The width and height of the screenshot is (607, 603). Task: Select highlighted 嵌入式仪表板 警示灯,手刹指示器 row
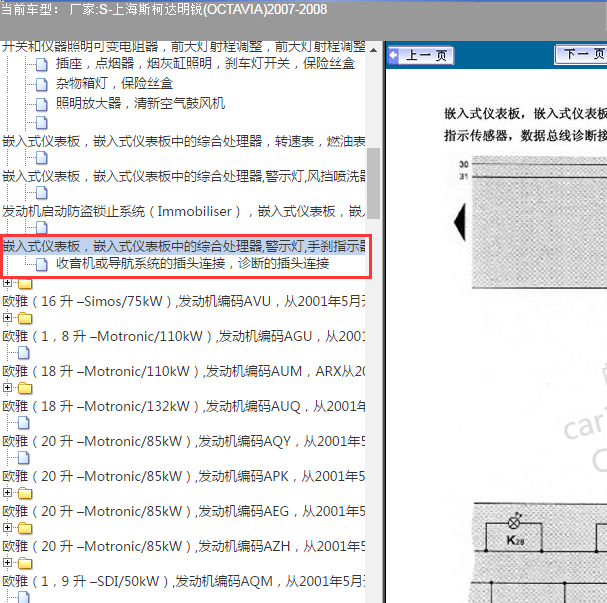click(184, 246)
